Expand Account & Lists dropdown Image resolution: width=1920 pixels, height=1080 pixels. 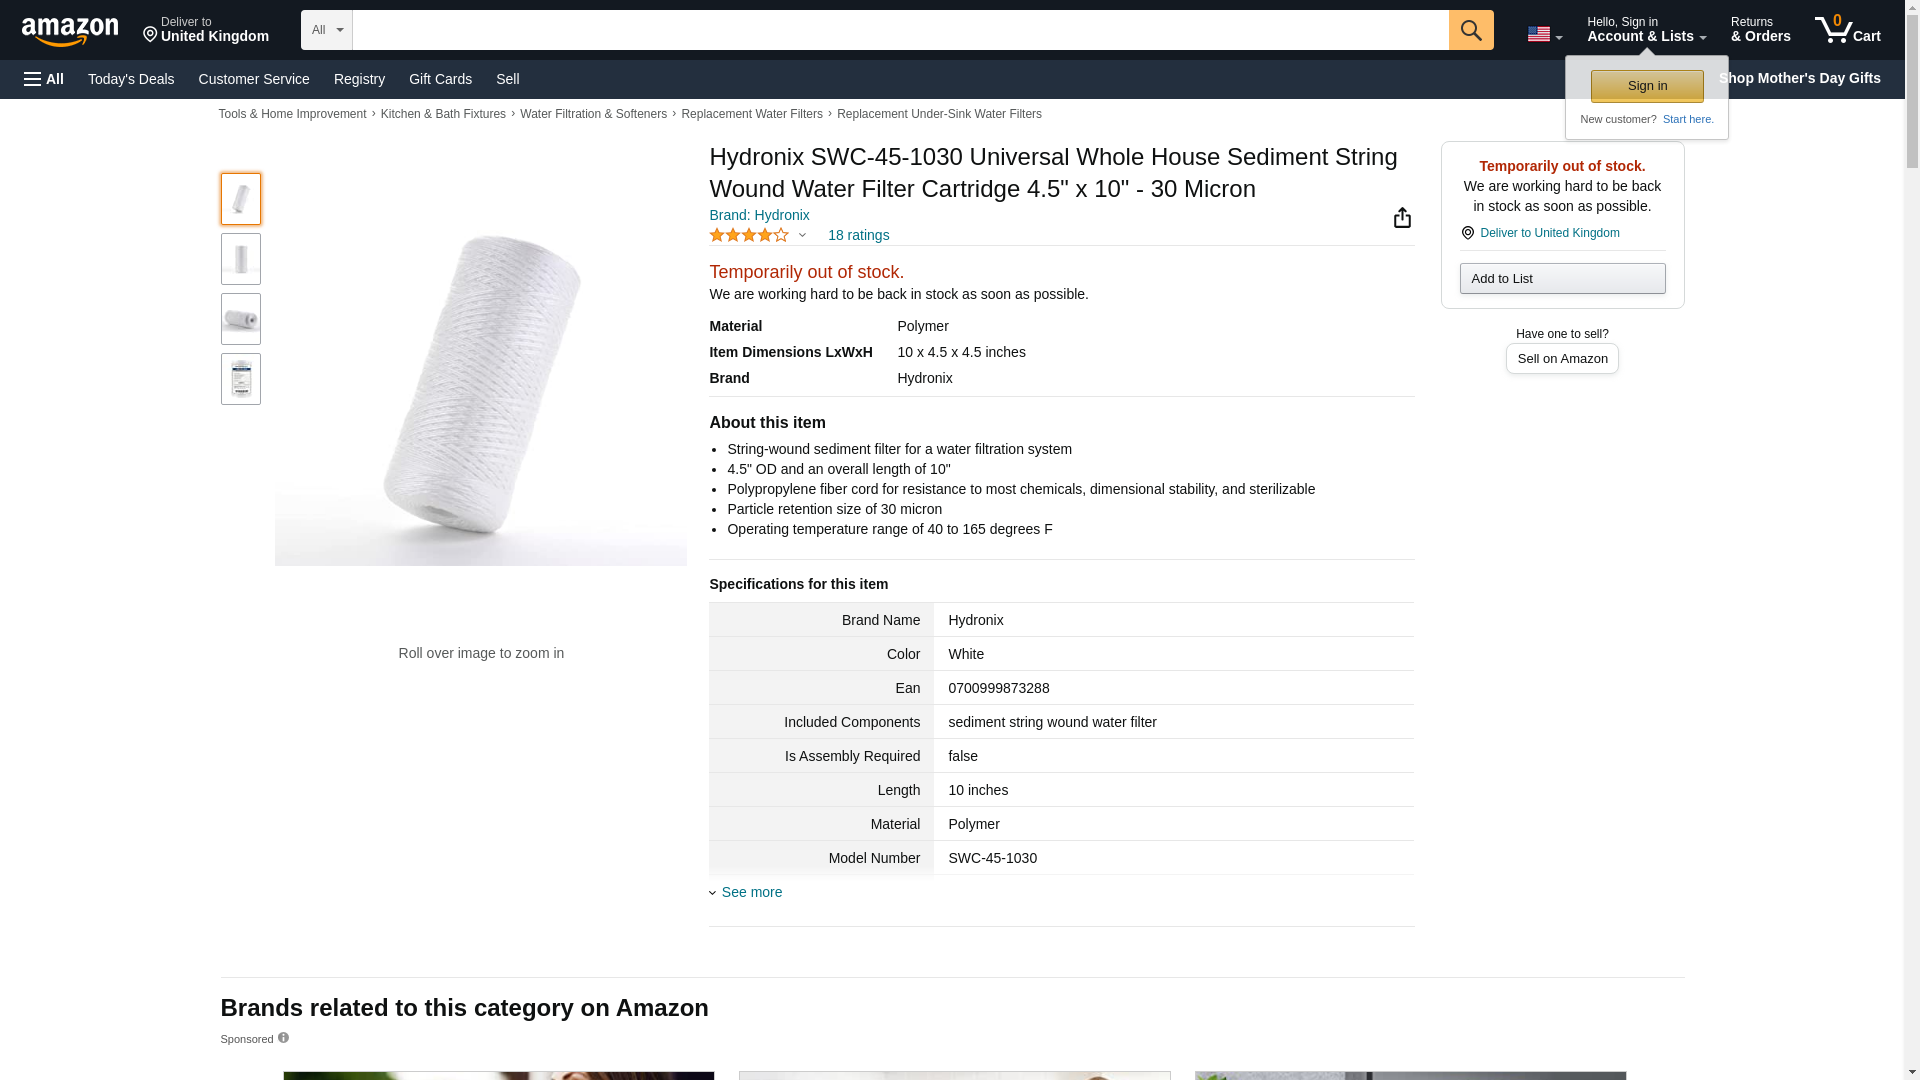click(1646, 30)
